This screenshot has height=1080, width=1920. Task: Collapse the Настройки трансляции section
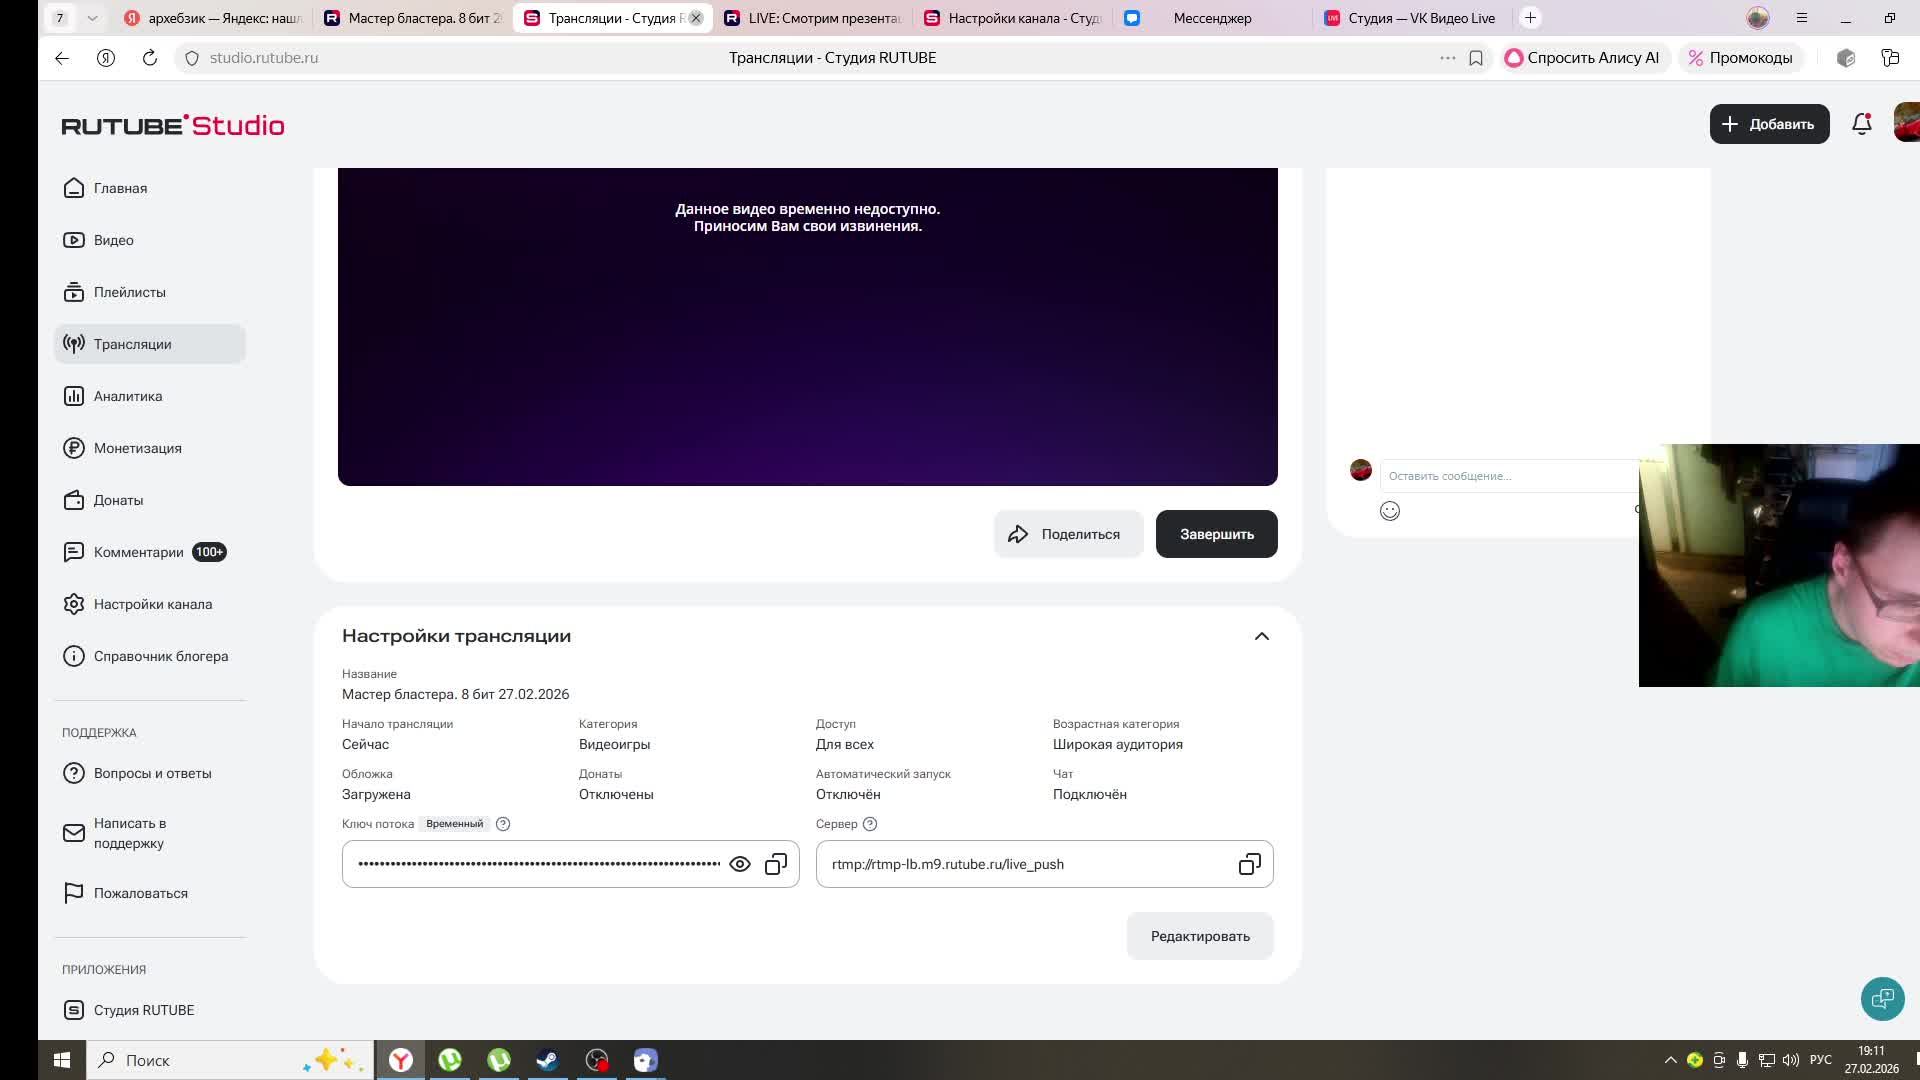pos(1262,637)
